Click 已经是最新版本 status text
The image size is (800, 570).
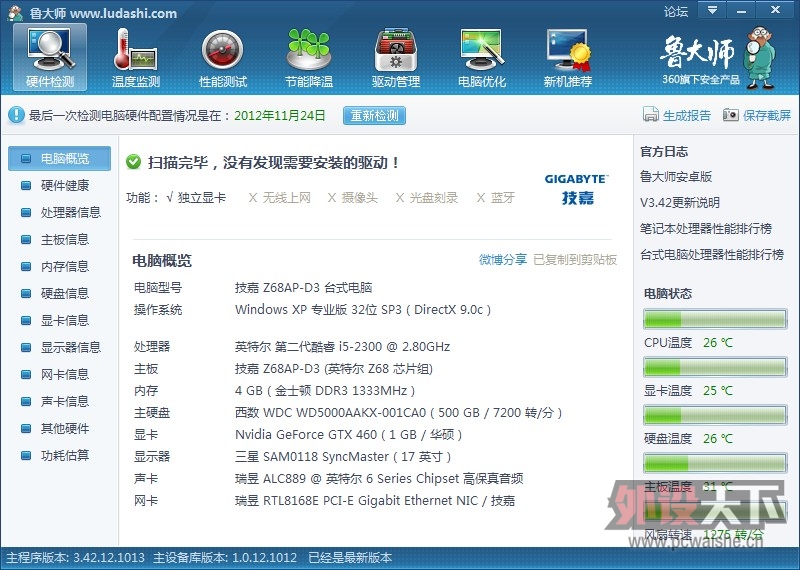(350, 557)
